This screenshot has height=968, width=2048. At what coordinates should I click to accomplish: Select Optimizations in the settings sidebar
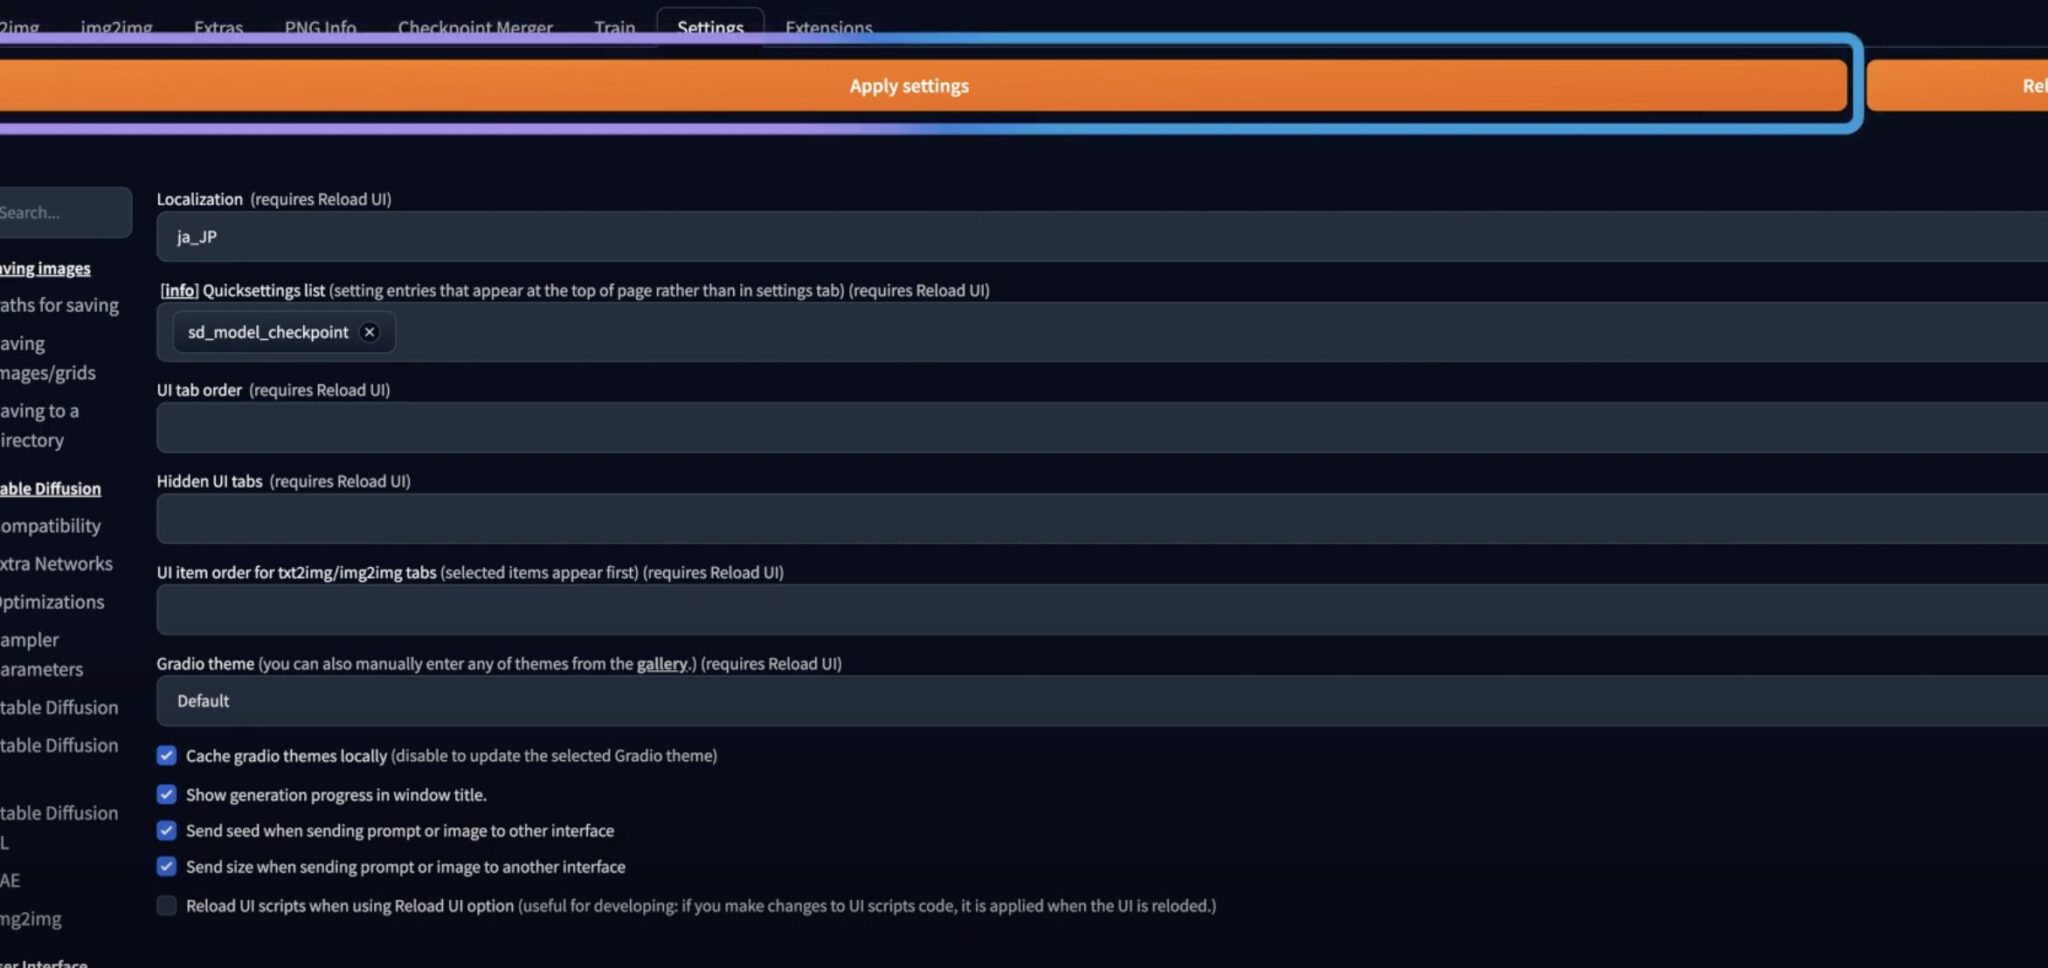coord(52,602)
